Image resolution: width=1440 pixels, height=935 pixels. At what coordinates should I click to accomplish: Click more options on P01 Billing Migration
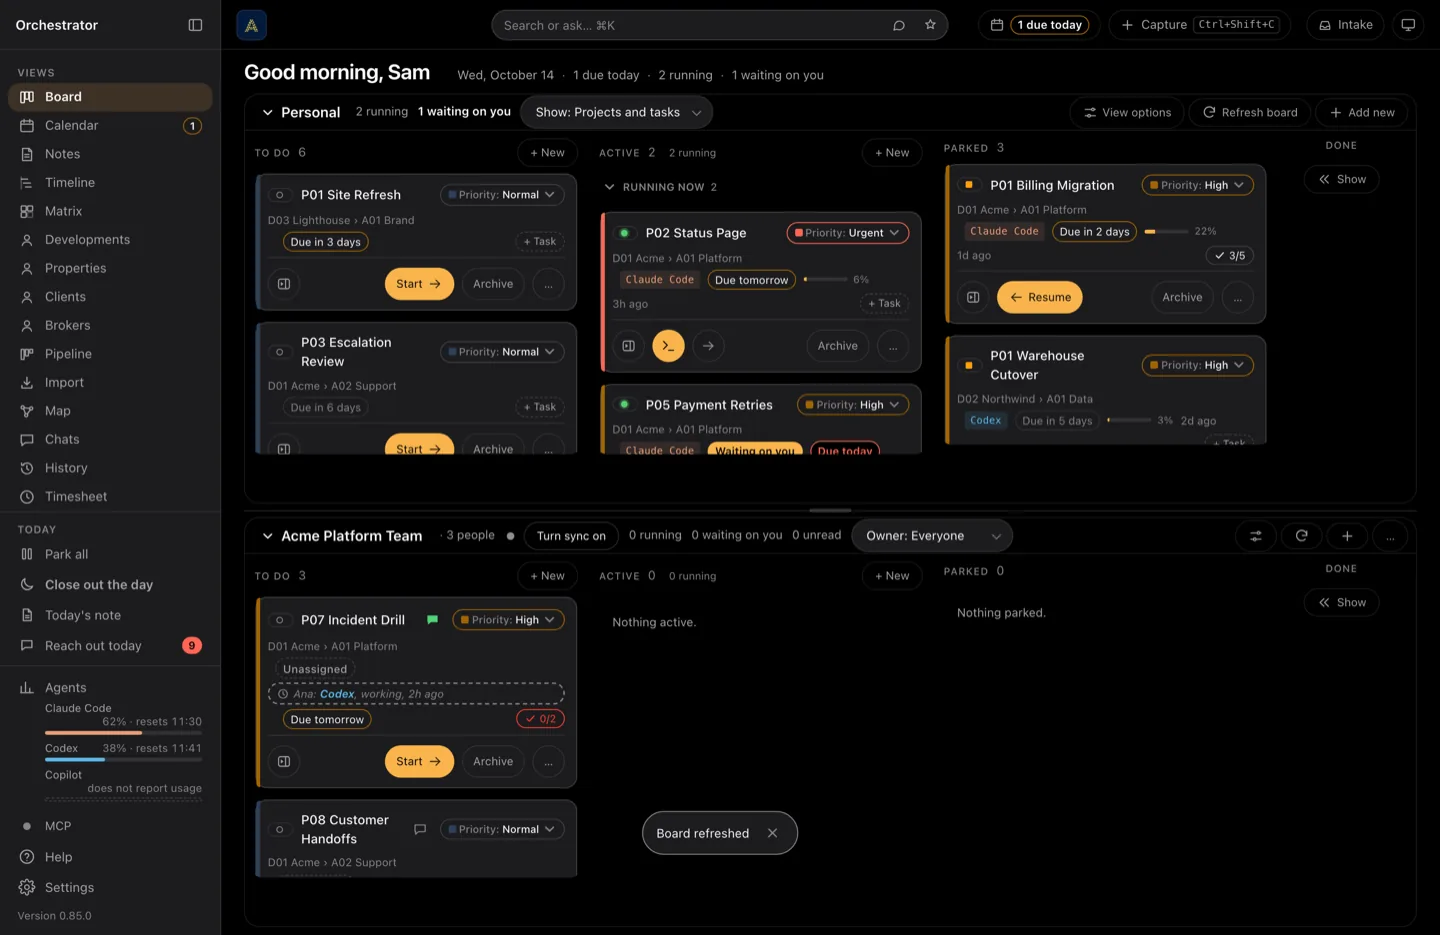click(x=1237, y=297)
